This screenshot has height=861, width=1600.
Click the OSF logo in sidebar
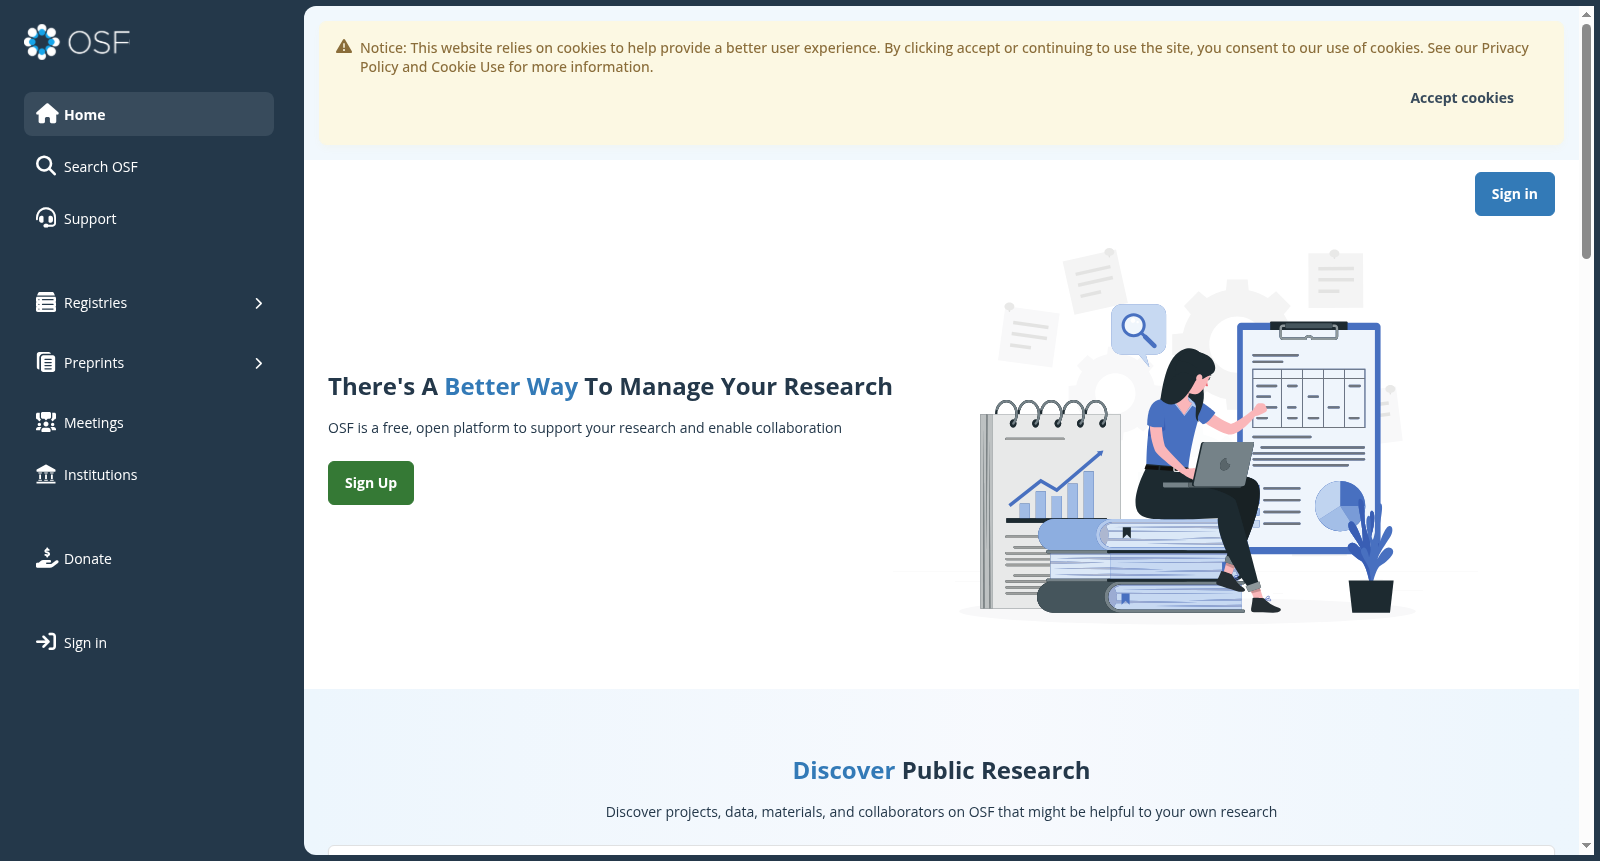77,42
